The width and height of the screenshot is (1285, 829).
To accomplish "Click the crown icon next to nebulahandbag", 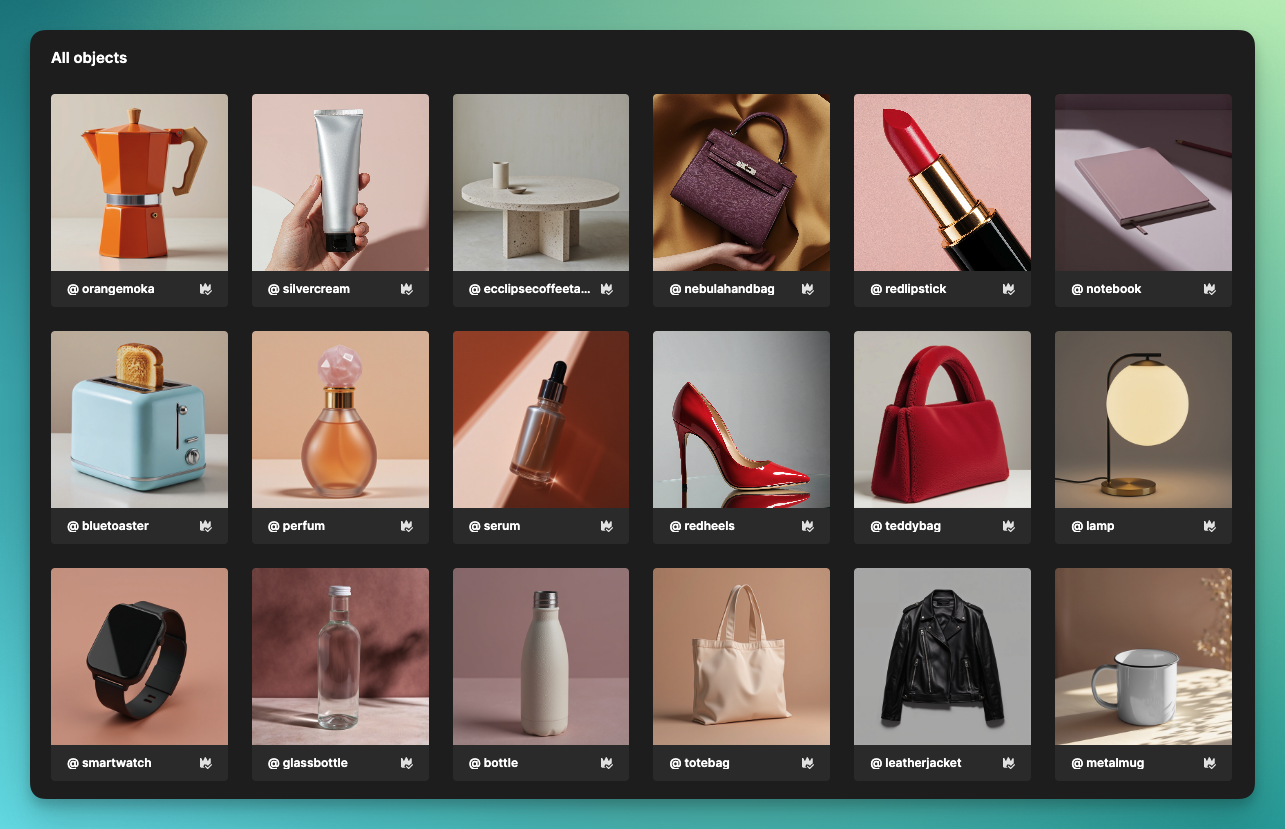I will coord(808,289).
